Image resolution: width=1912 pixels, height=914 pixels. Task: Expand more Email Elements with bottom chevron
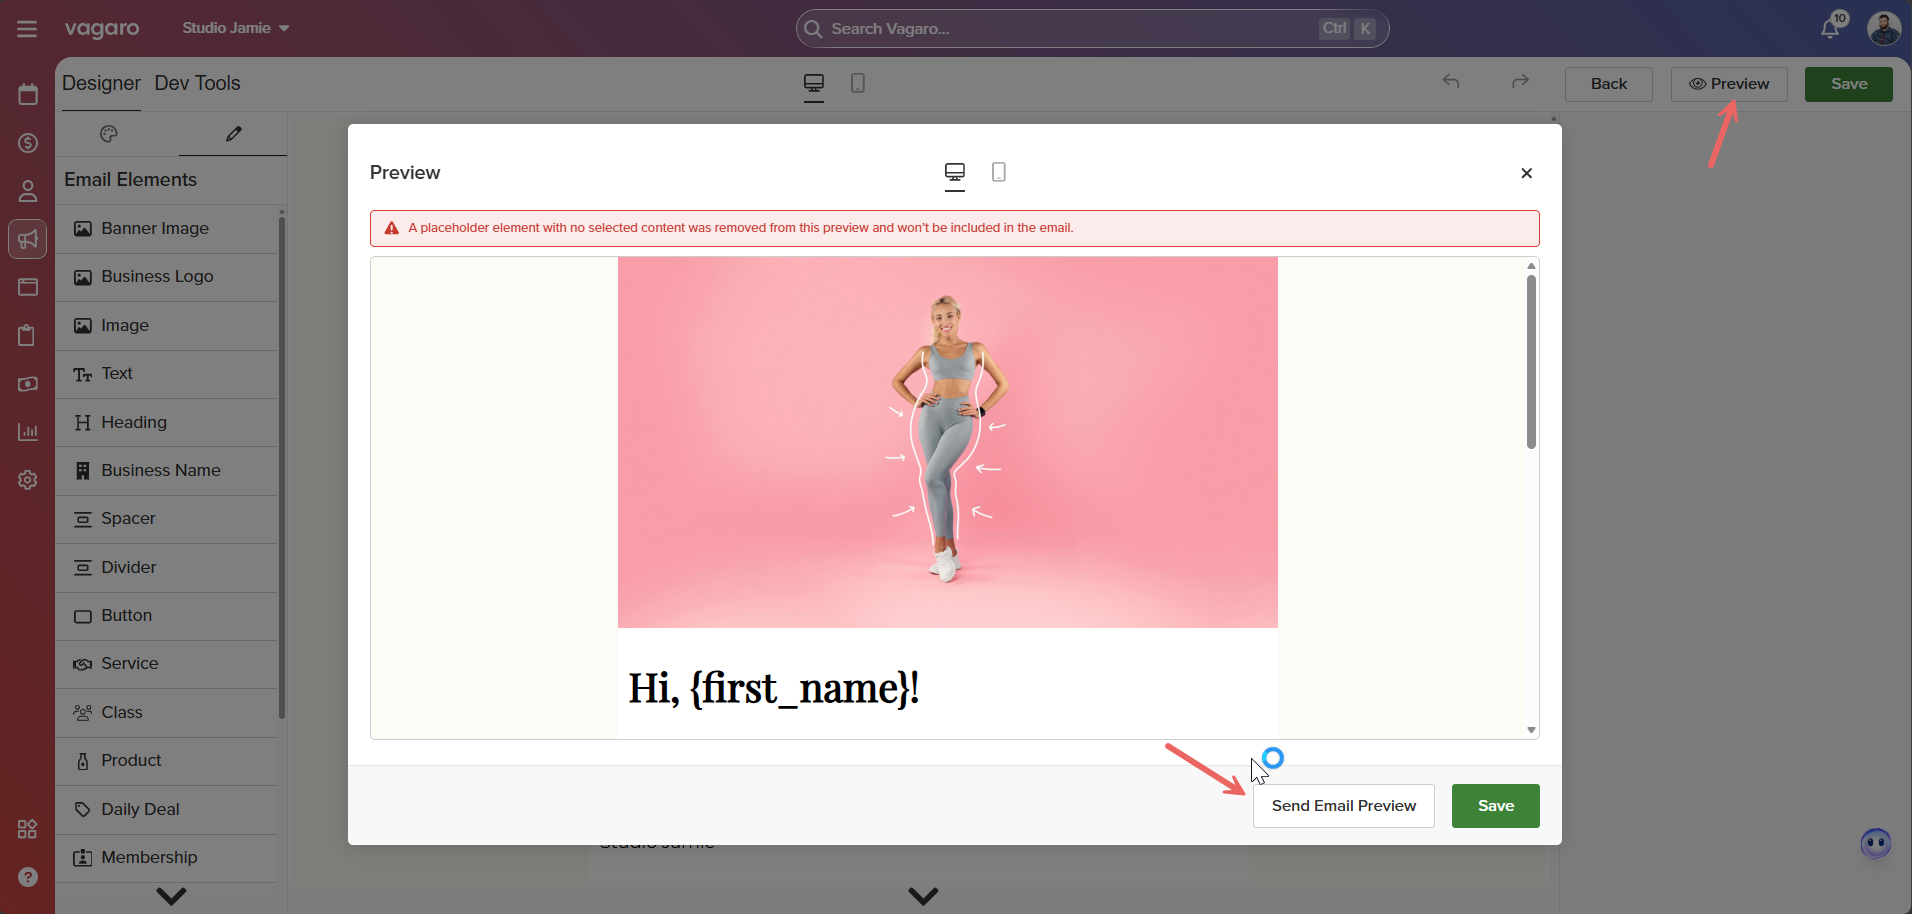[171, 896]
